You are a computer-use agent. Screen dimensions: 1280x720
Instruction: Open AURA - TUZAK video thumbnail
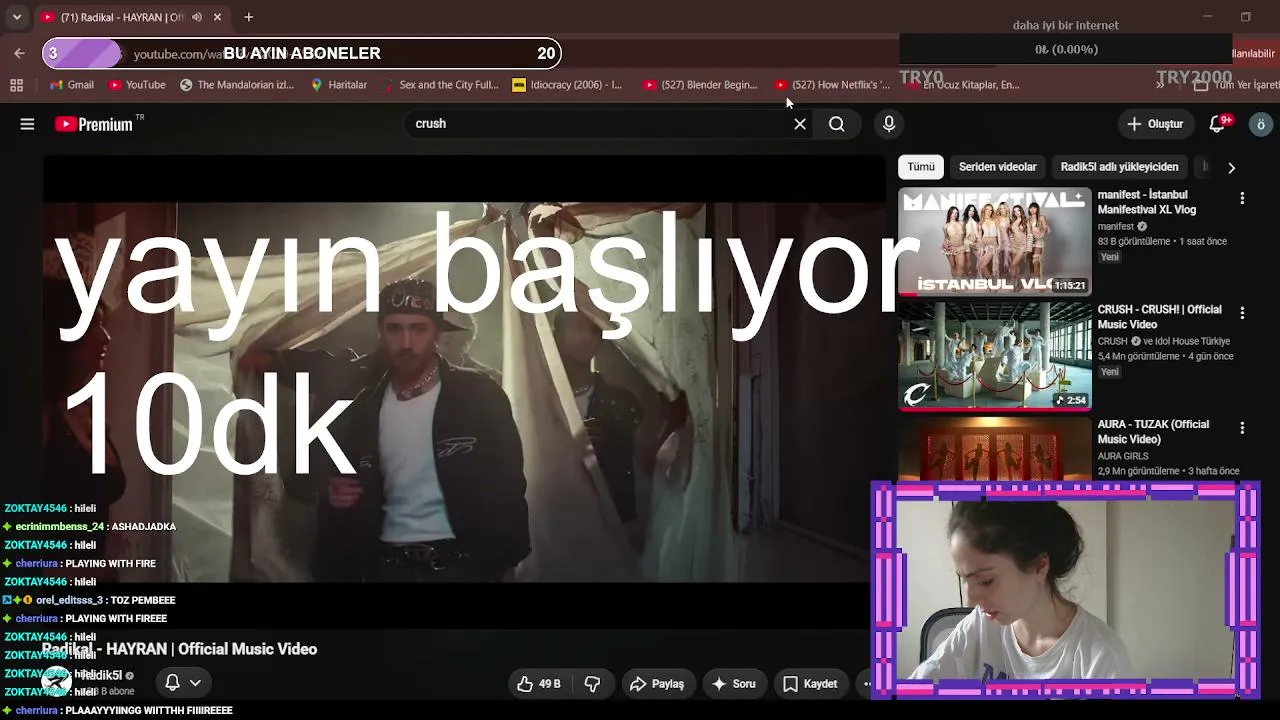(995, 449)
